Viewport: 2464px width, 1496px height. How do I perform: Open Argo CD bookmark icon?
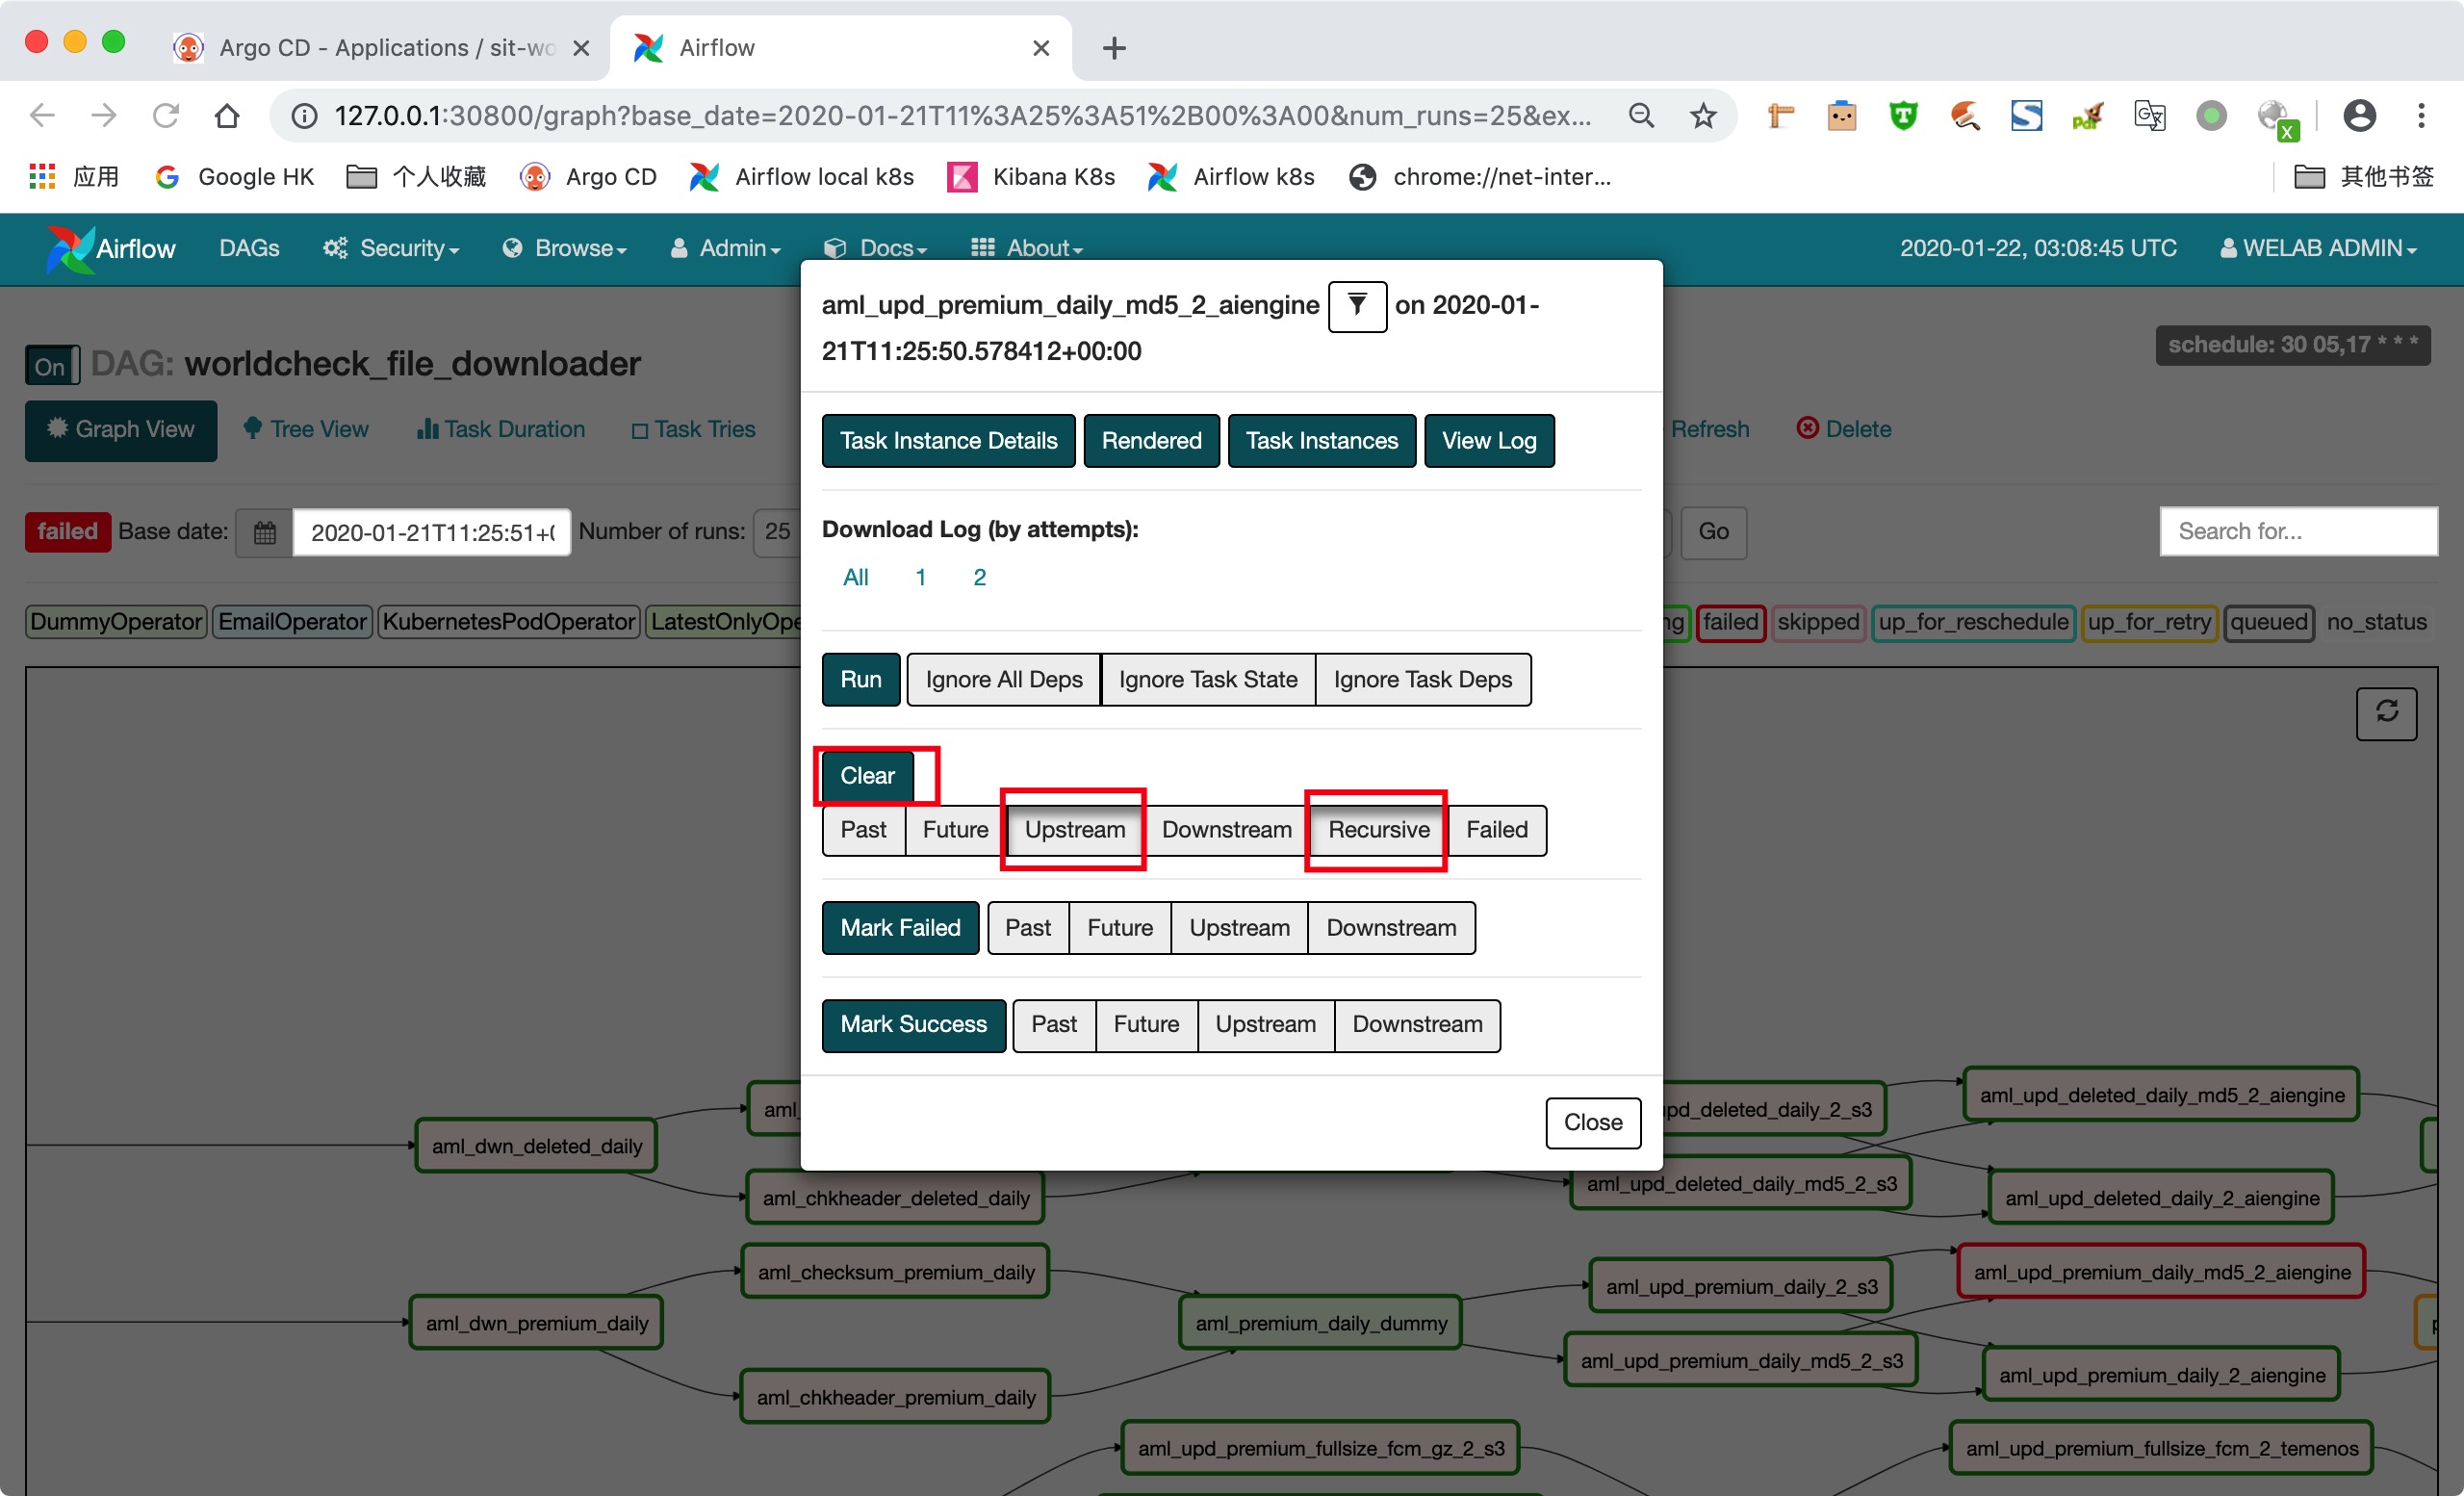click(535, 177)
